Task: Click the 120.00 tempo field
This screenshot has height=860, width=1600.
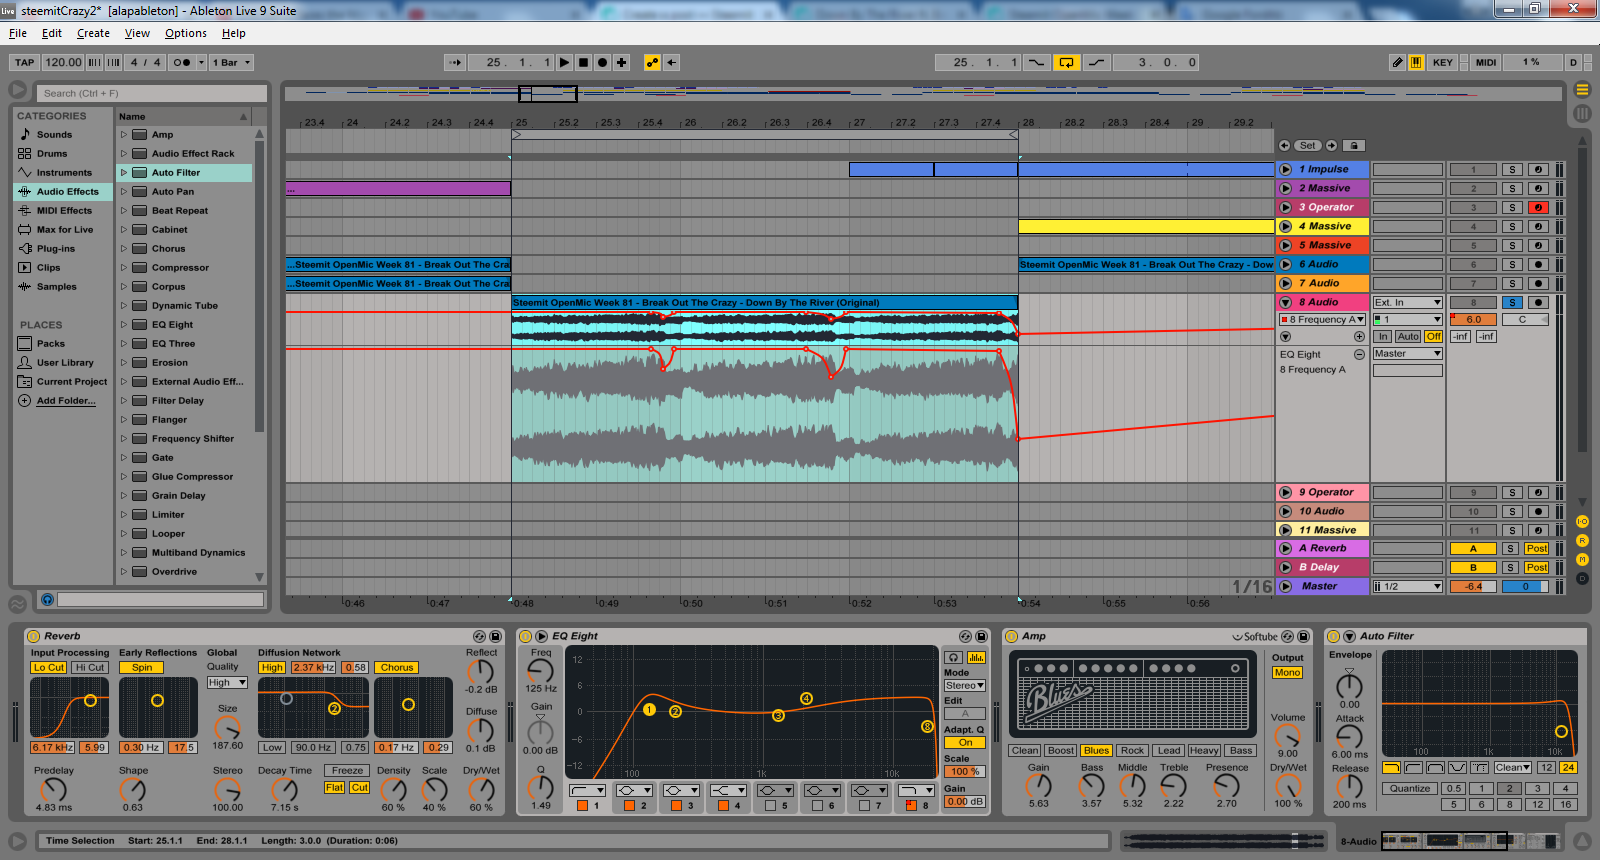Action: (63, 62)
